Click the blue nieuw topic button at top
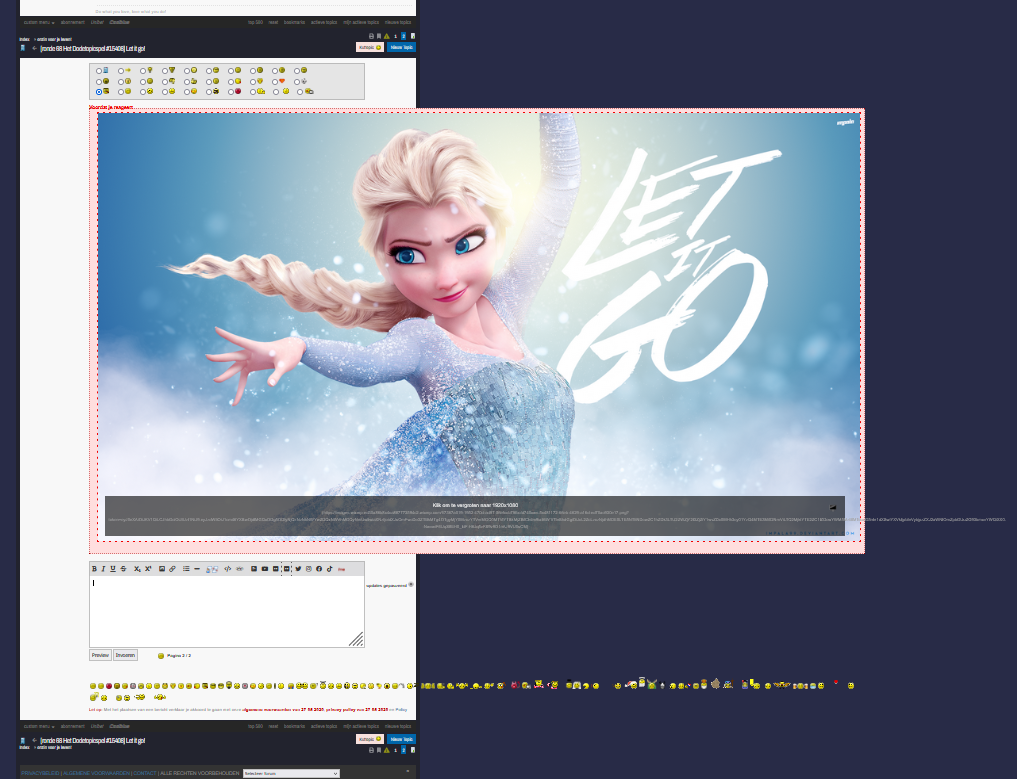1017x779 pixels. point(401,47)
